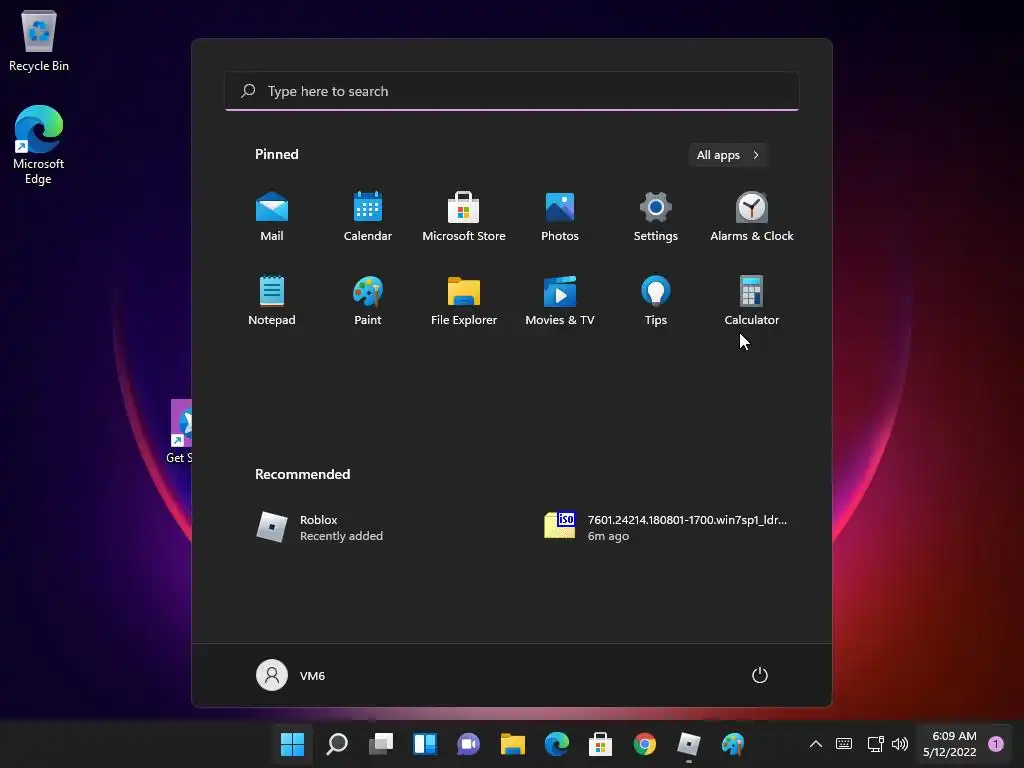This screenshot has width=1024, height=768.
Task: Open Notepad from the Start menu
Action: 272,300
